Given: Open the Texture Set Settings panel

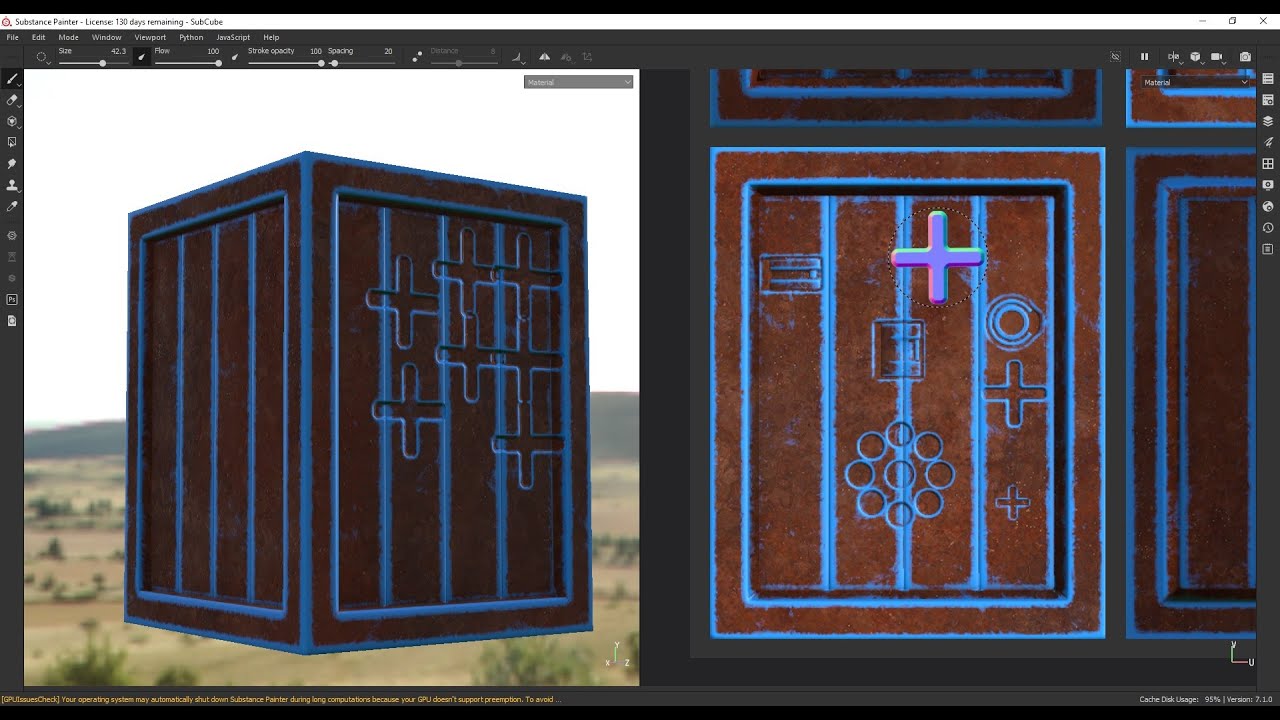Looking at the screenshot, I should [1268, 100].
